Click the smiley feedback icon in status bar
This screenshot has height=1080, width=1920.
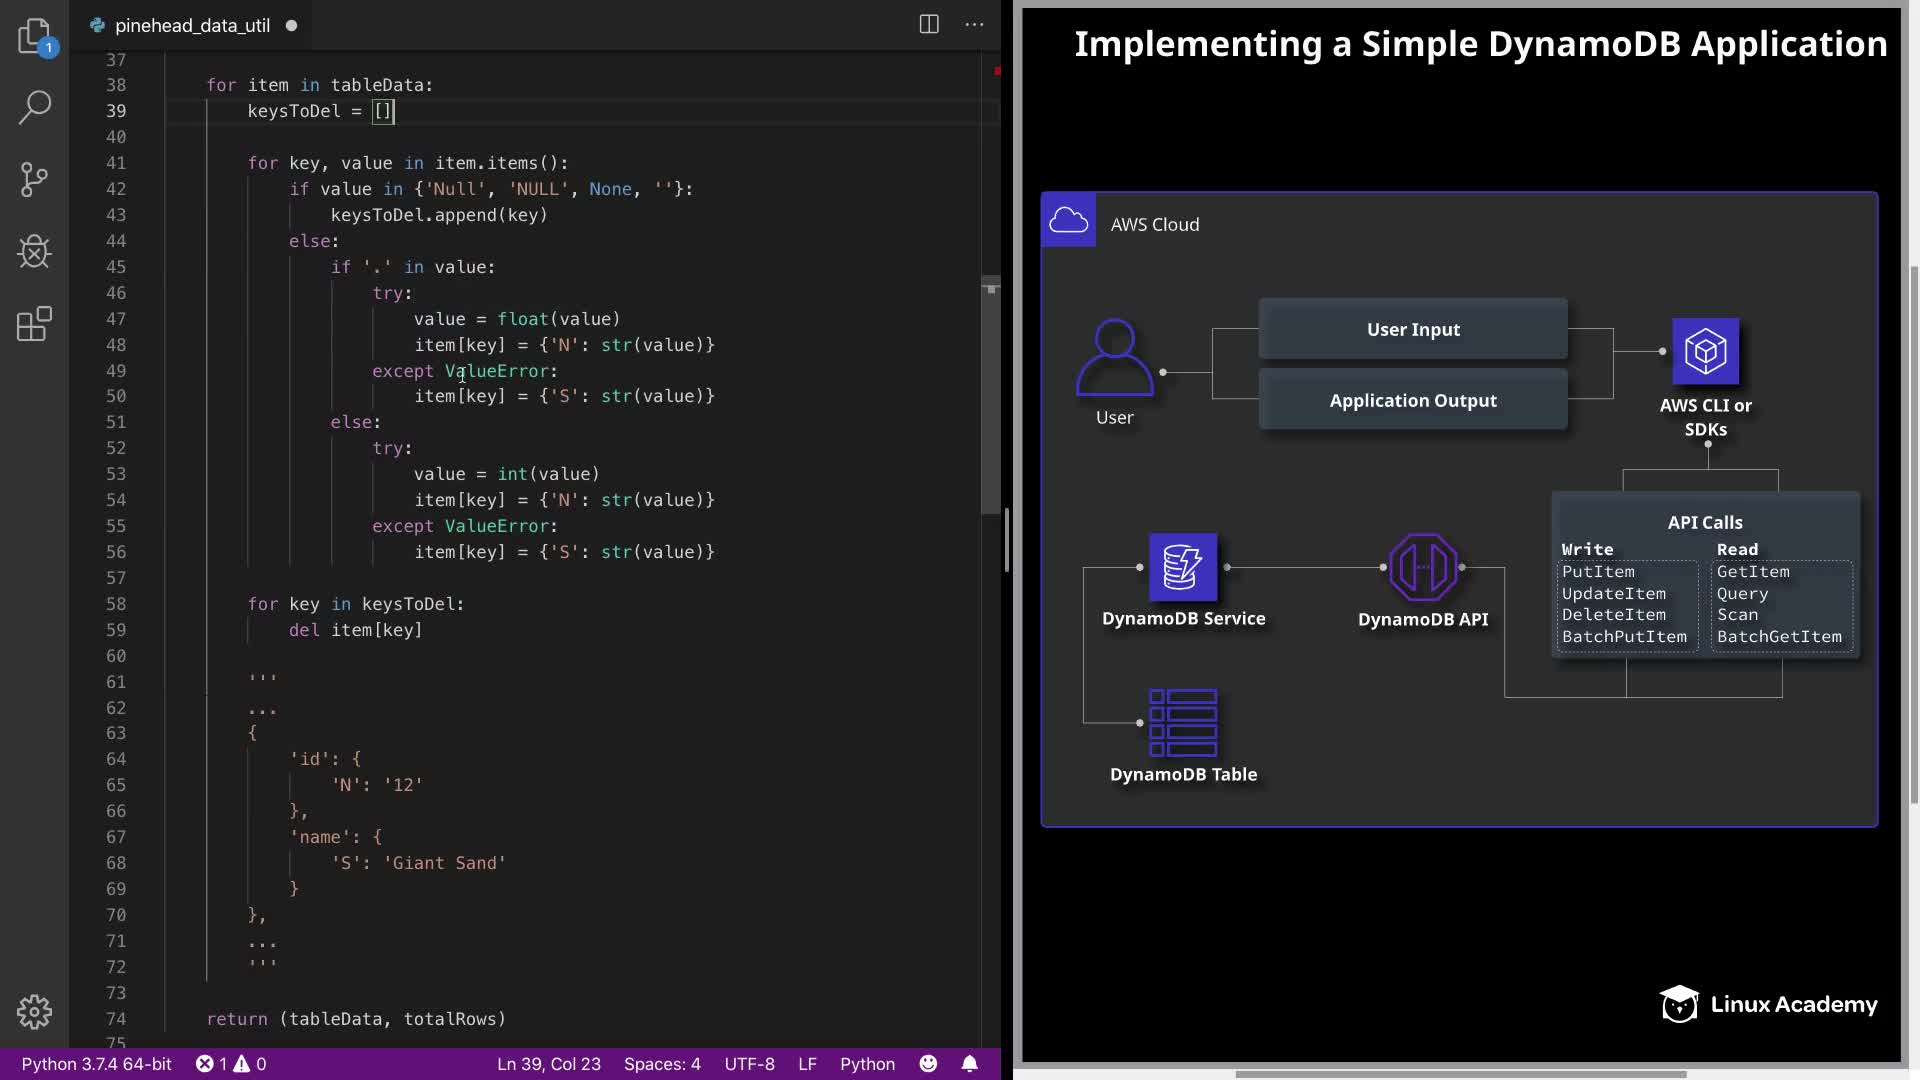(928, 1063)
